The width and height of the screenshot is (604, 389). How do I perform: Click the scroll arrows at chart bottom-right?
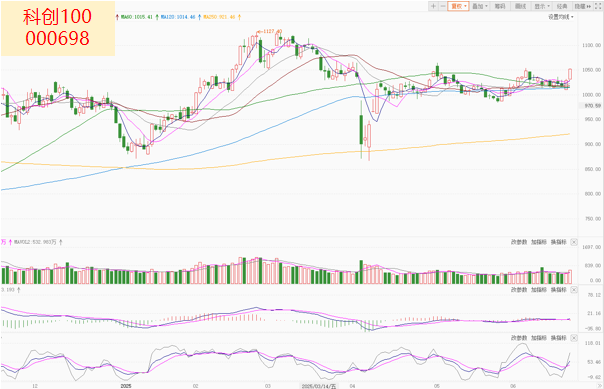click(600, 386)
